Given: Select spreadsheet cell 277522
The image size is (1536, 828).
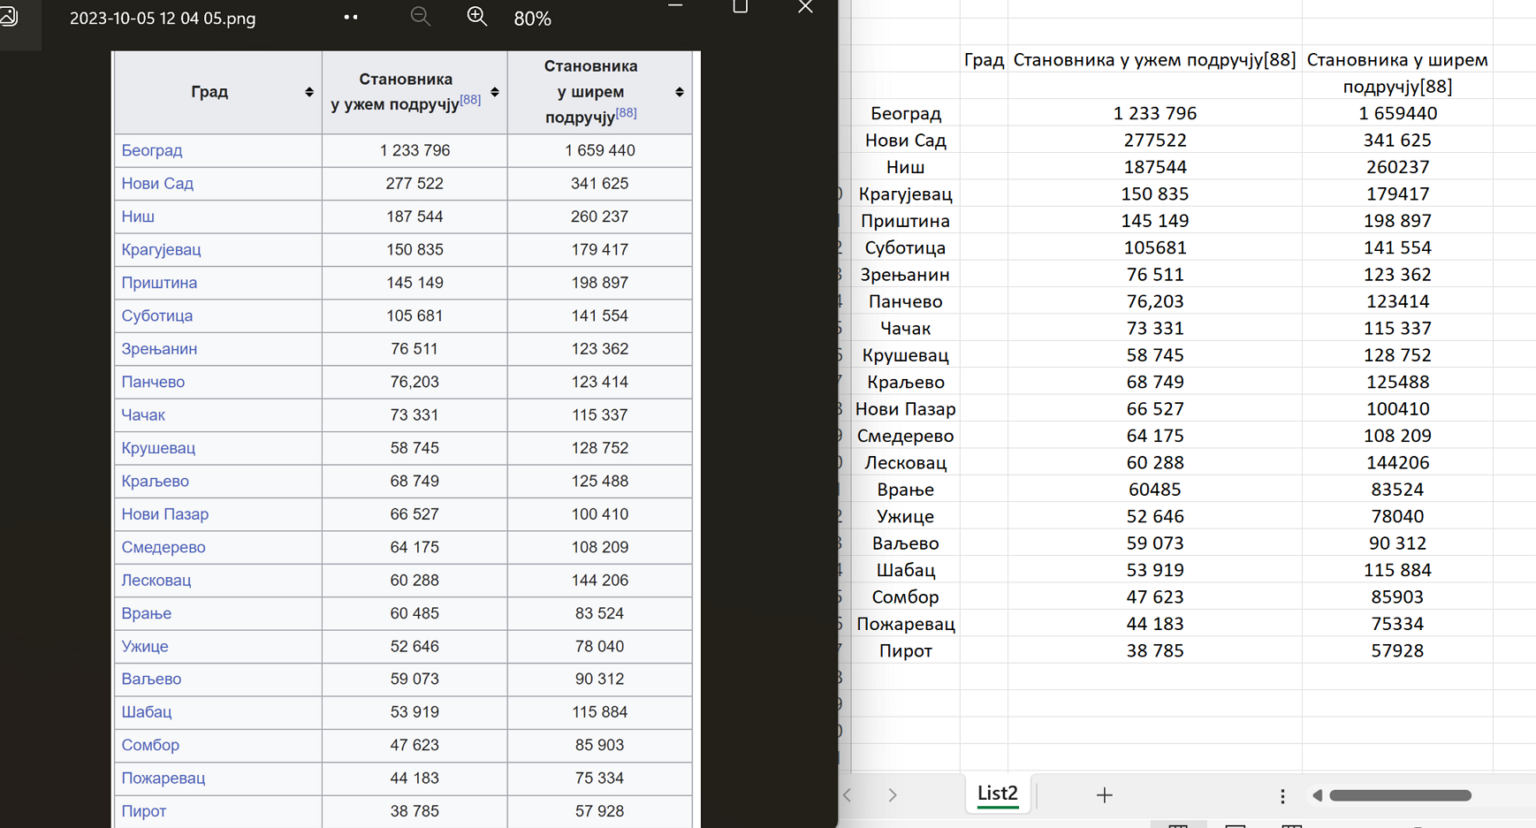Looking at the screenshot, I should click(x=1155, y=141).
